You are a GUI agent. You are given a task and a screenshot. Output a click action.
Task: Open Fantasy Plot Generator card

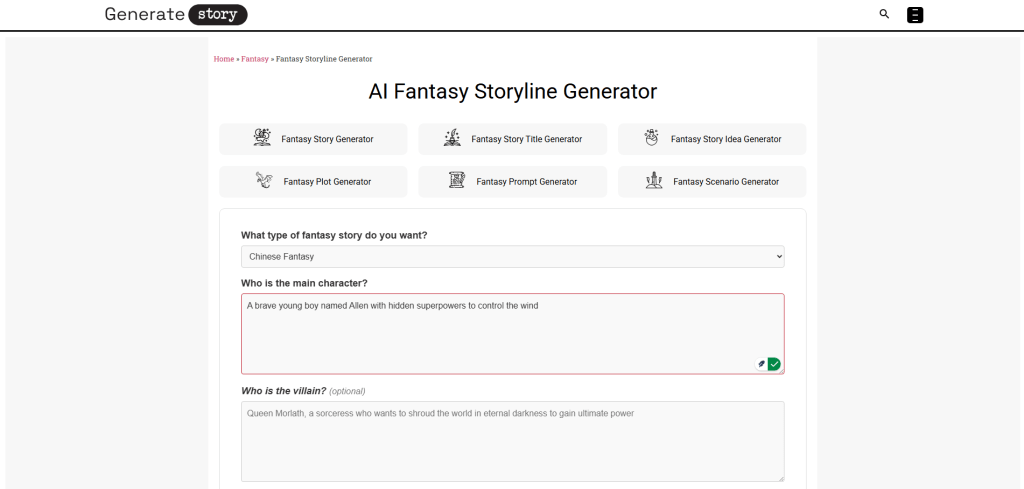tap(313, 181)
